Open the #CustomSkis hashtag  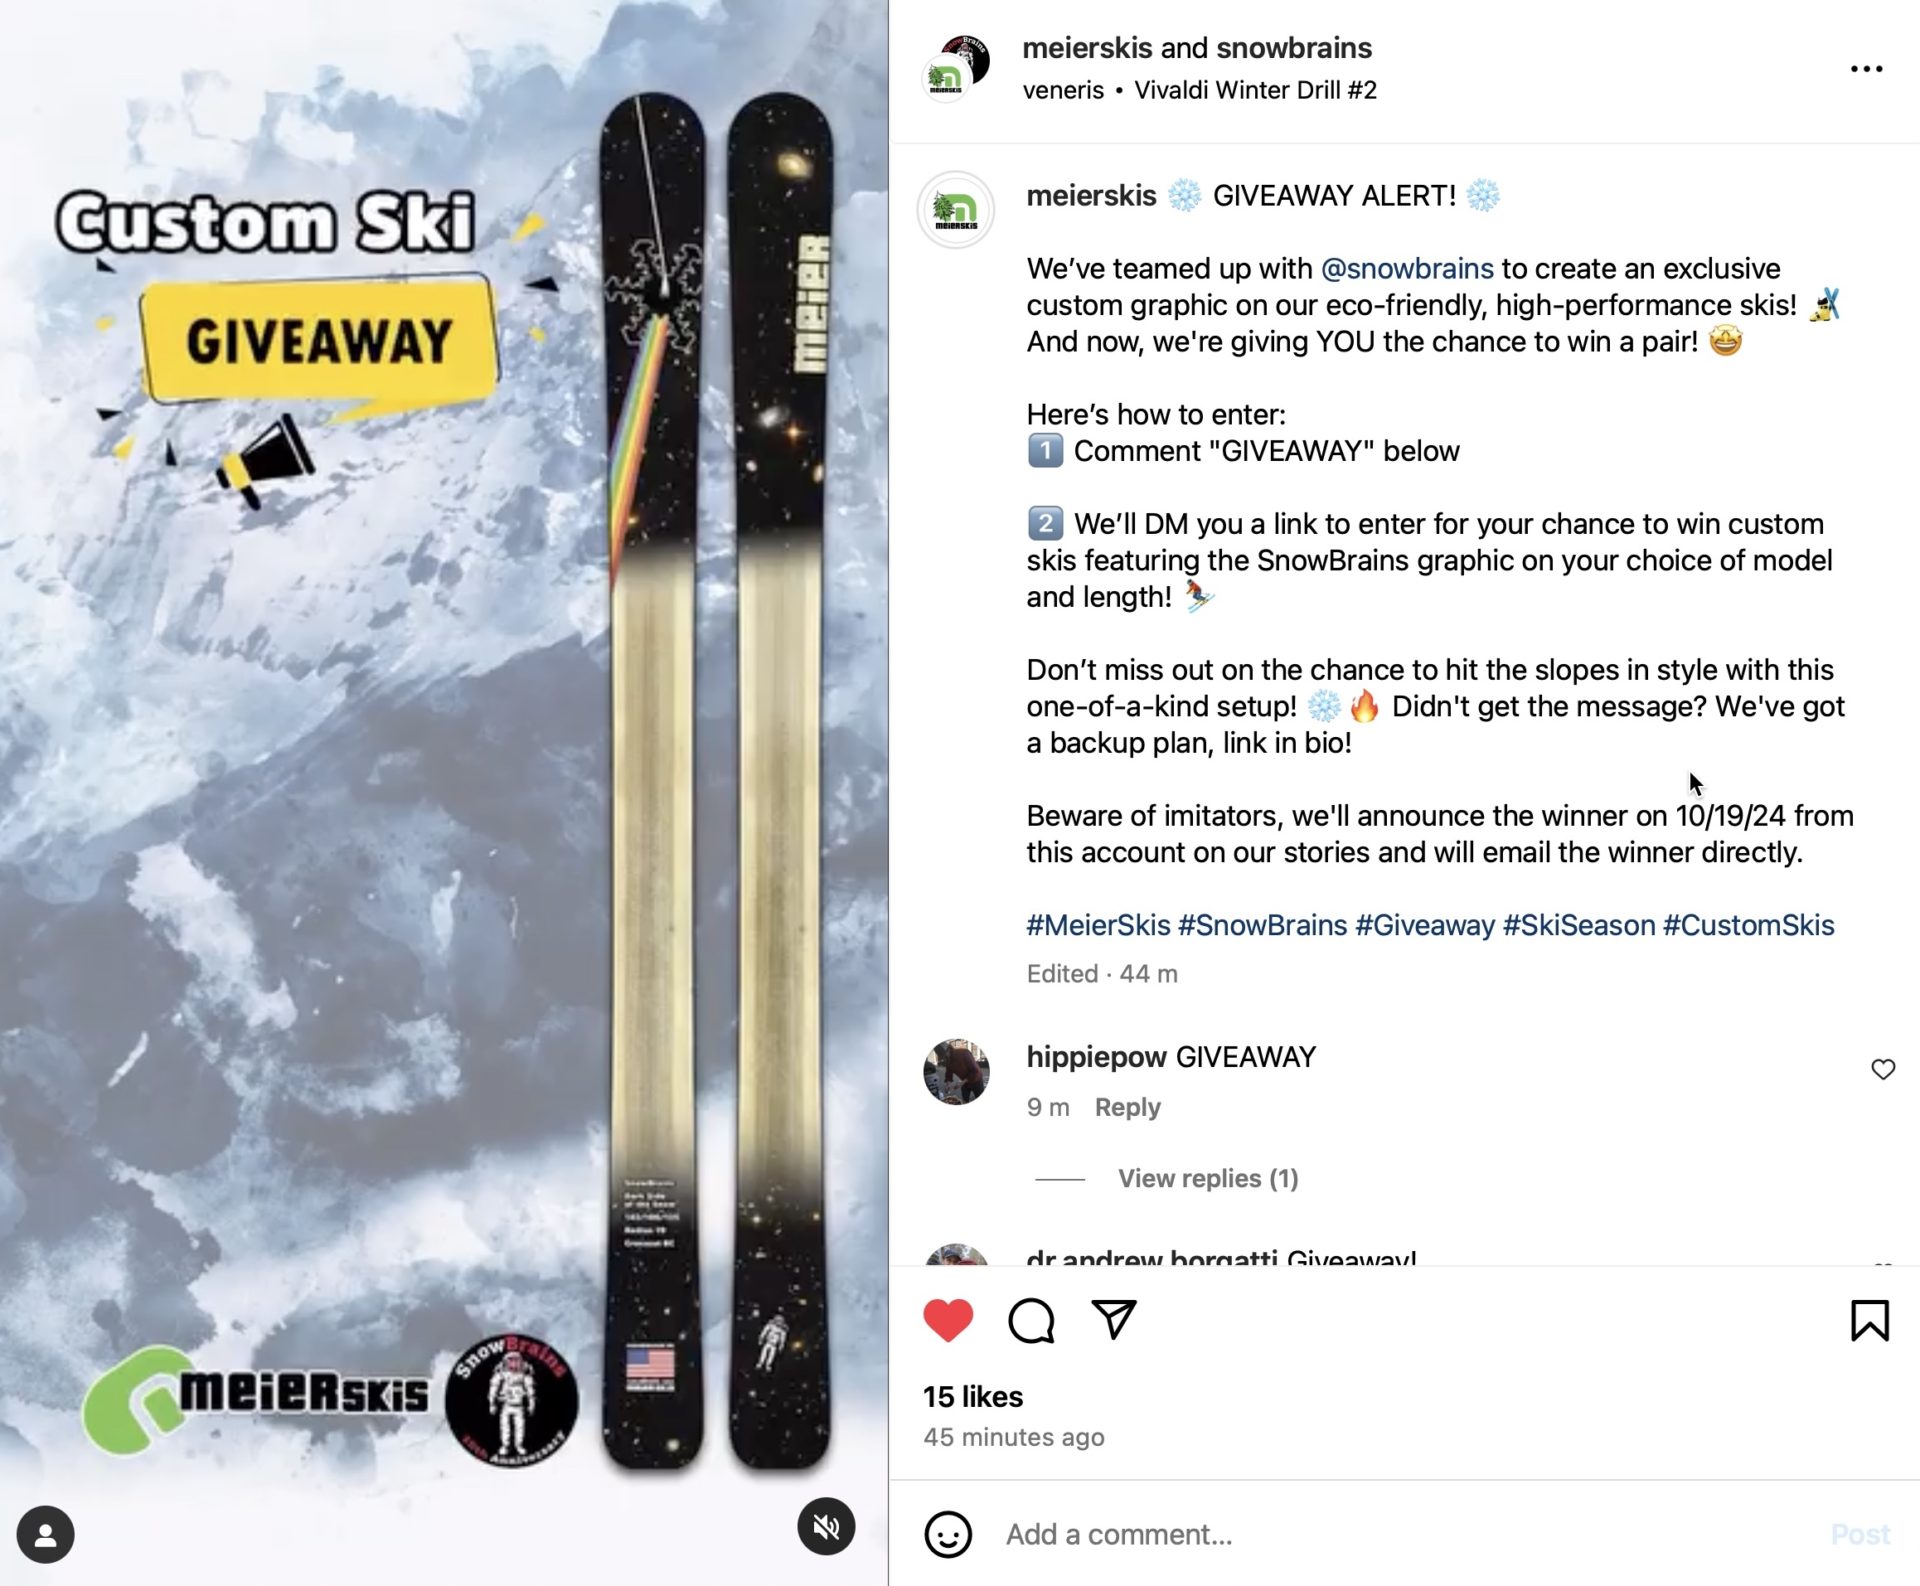tap(1748, 925)
